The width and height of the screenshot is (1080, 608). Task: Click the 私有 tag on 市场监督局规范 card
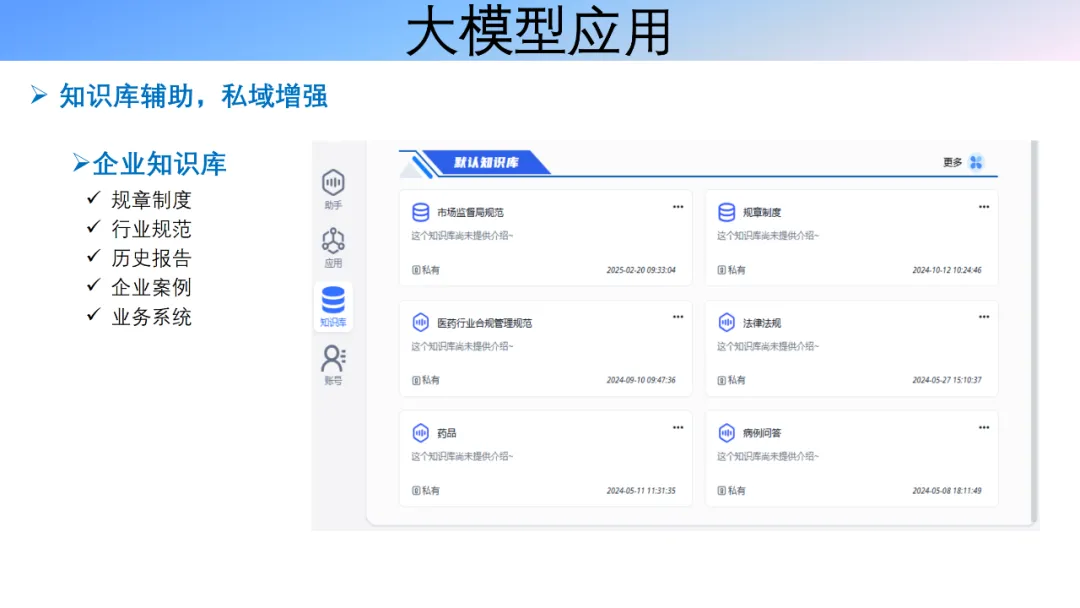431,268
